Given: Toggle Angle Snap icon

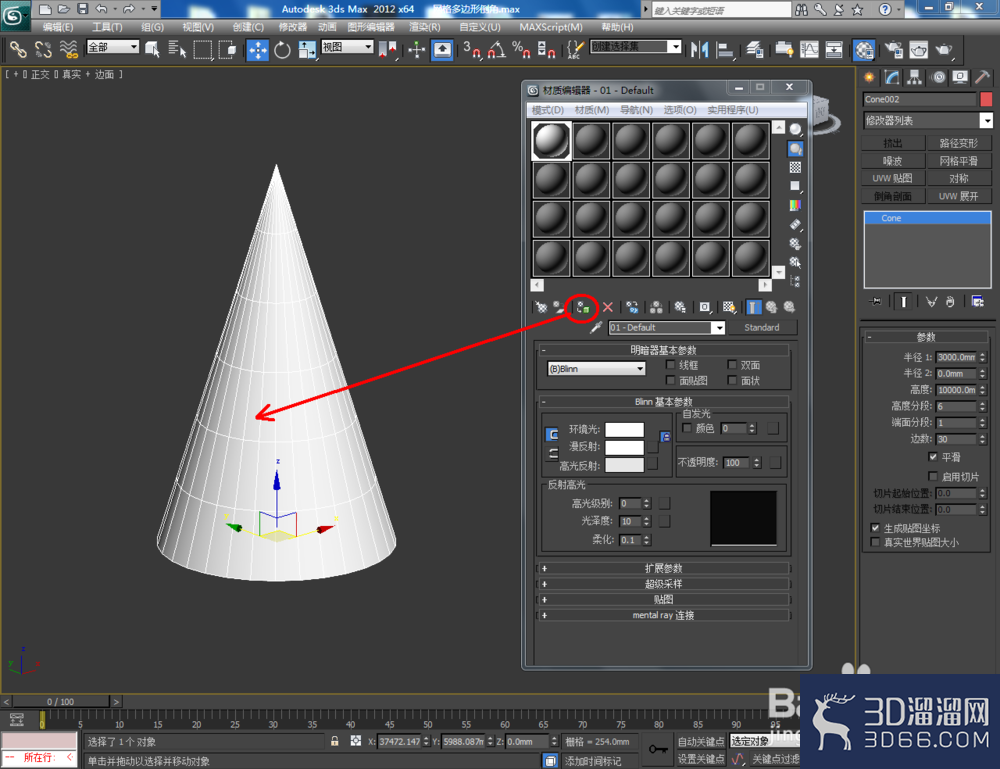Looking at the screenshot, I should [497, 50].
